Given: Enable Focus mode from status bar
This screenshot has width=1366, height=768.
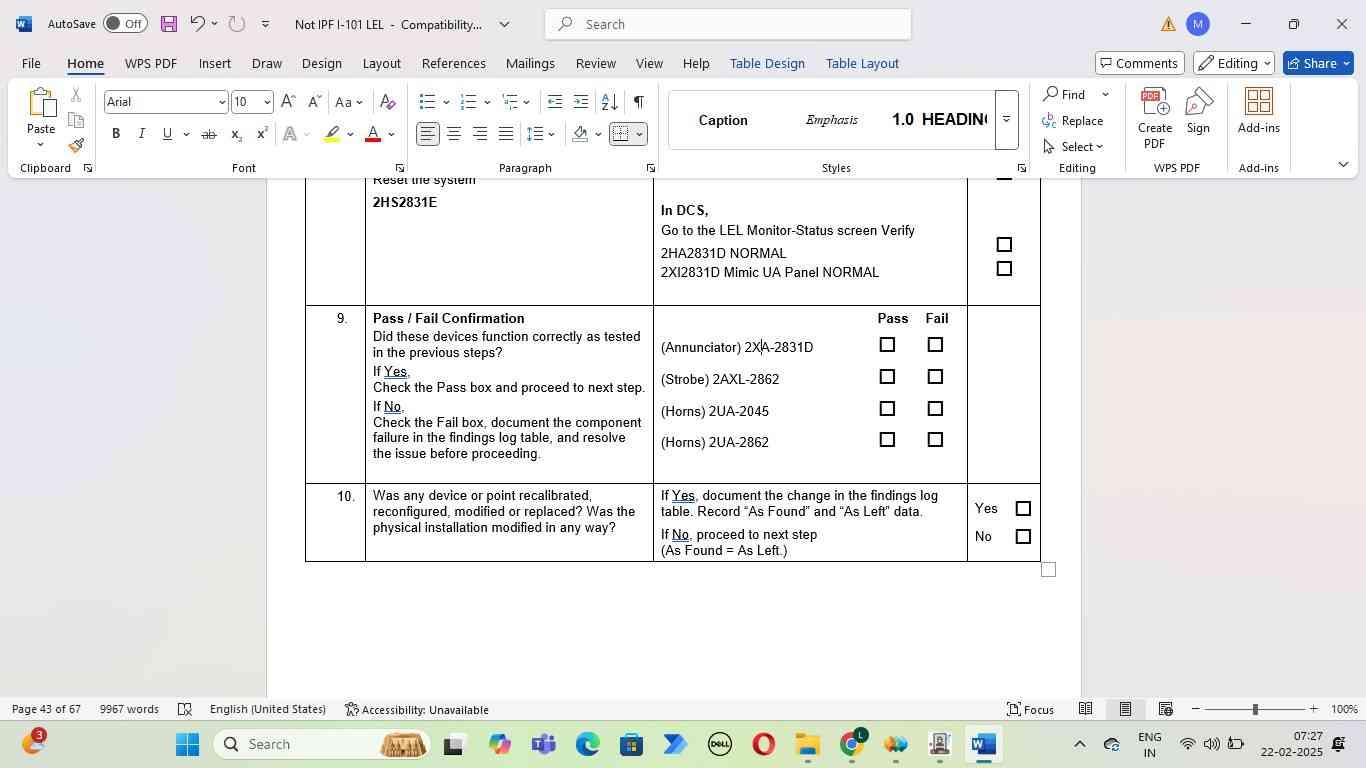Looking at the screenshot, I should click(x=1031, y=709).
